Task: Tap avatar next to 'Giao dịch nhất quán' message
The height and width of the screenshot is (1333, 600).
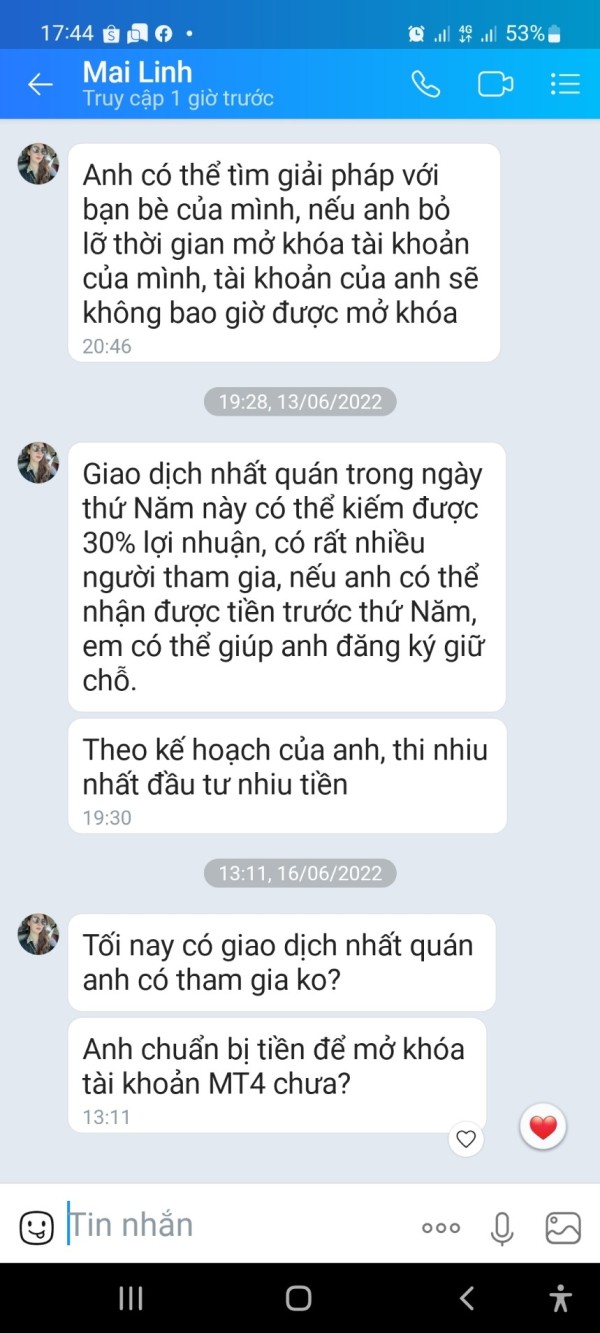Action: tap(38, 463)
